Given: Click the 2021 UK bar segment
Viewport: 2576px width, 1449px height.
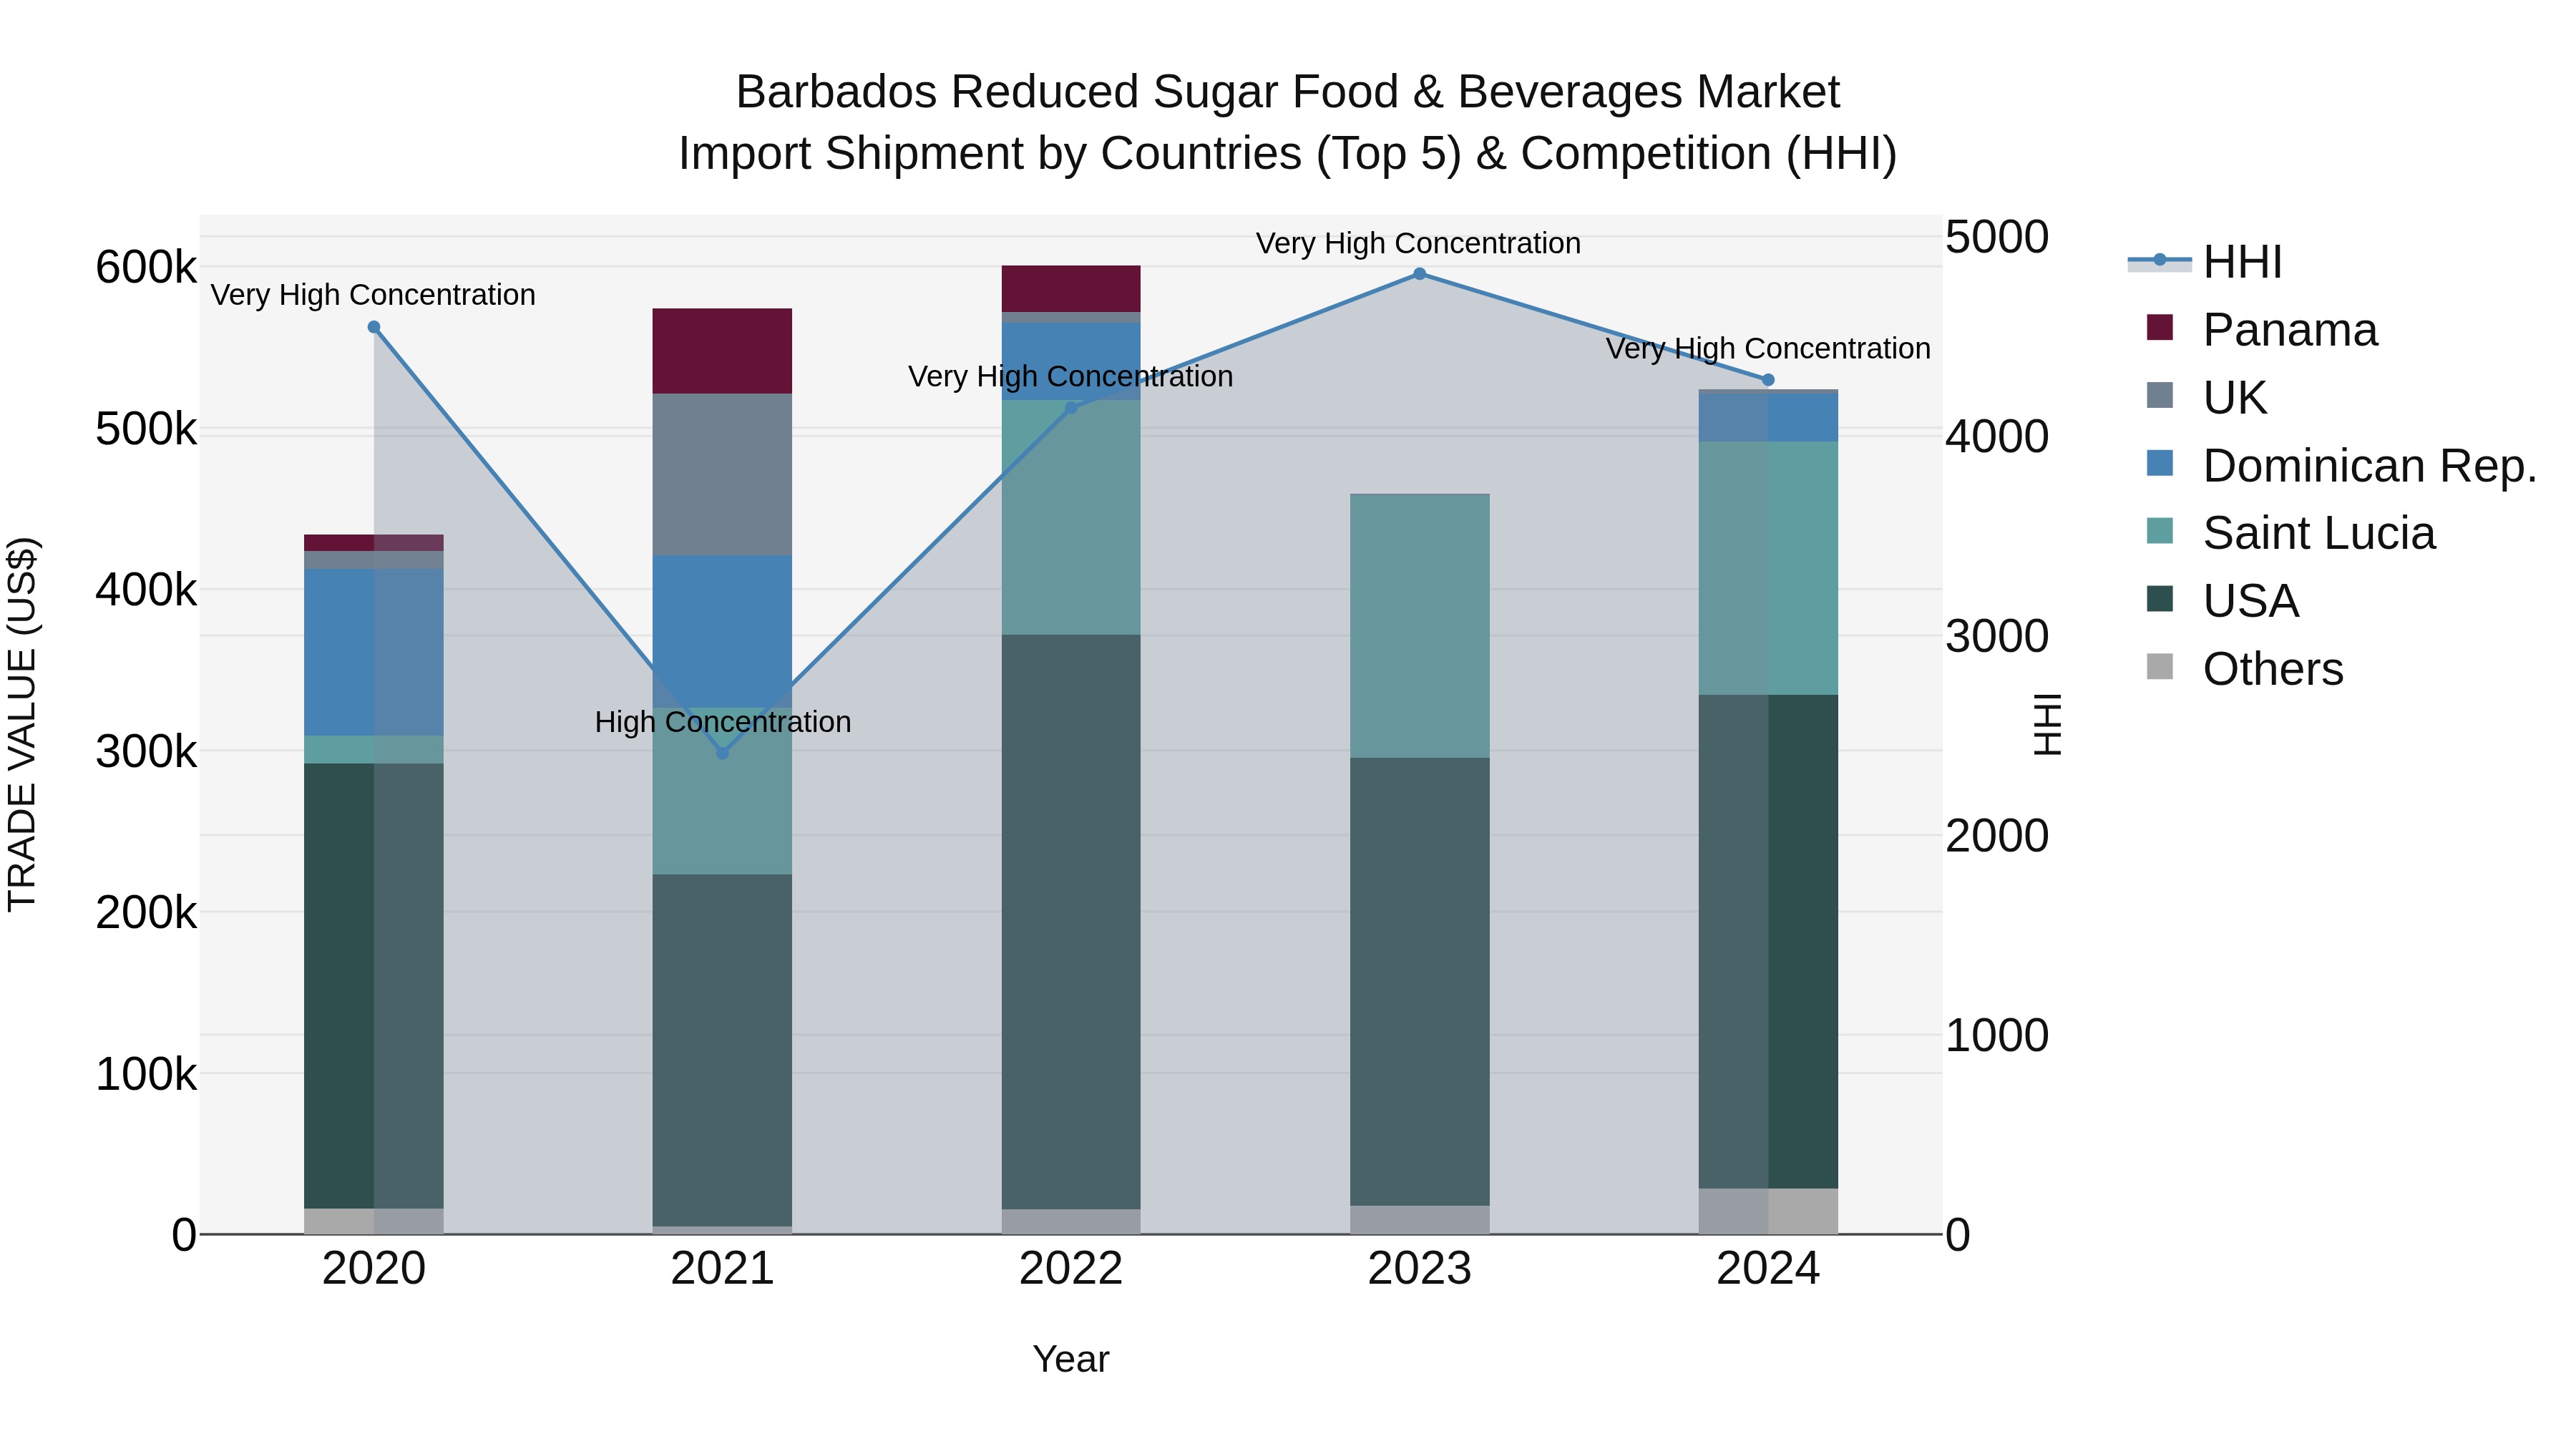Looking at the screenshot, I should point(722,475).
